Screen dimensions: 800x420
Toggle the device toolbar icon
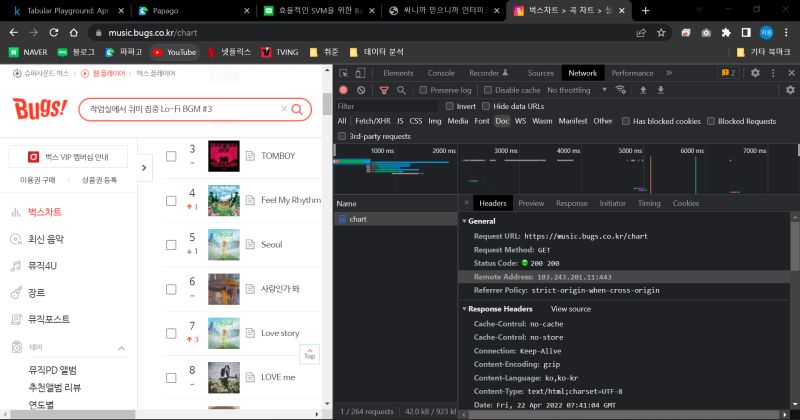(x=360, y=73)
